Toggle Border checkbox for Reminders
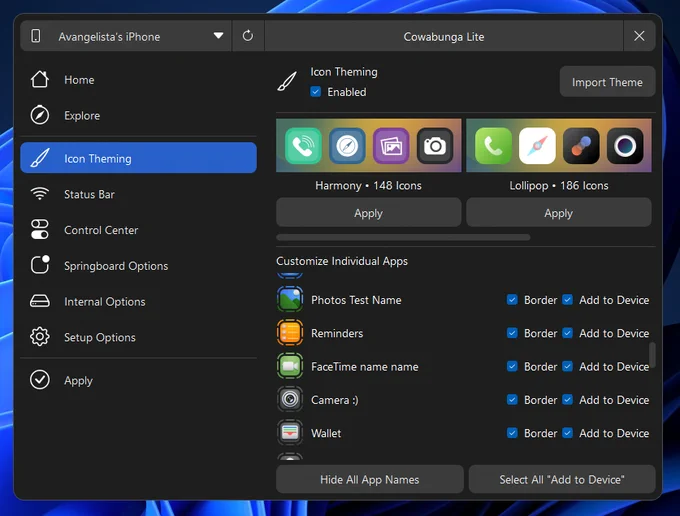The height and width of the screenshot is (516, 680). [512, 333]
